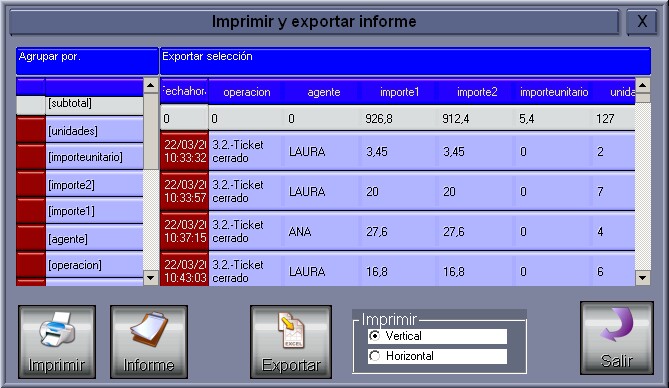Toggle the red marker beside [importe1]
The height and width of the screenshot is (388, 669).
[x=31, y=211]
